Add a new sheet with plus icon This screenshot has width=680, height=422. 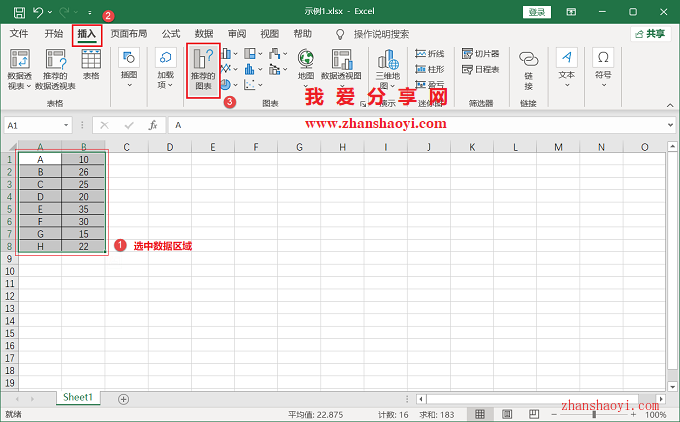123,399
